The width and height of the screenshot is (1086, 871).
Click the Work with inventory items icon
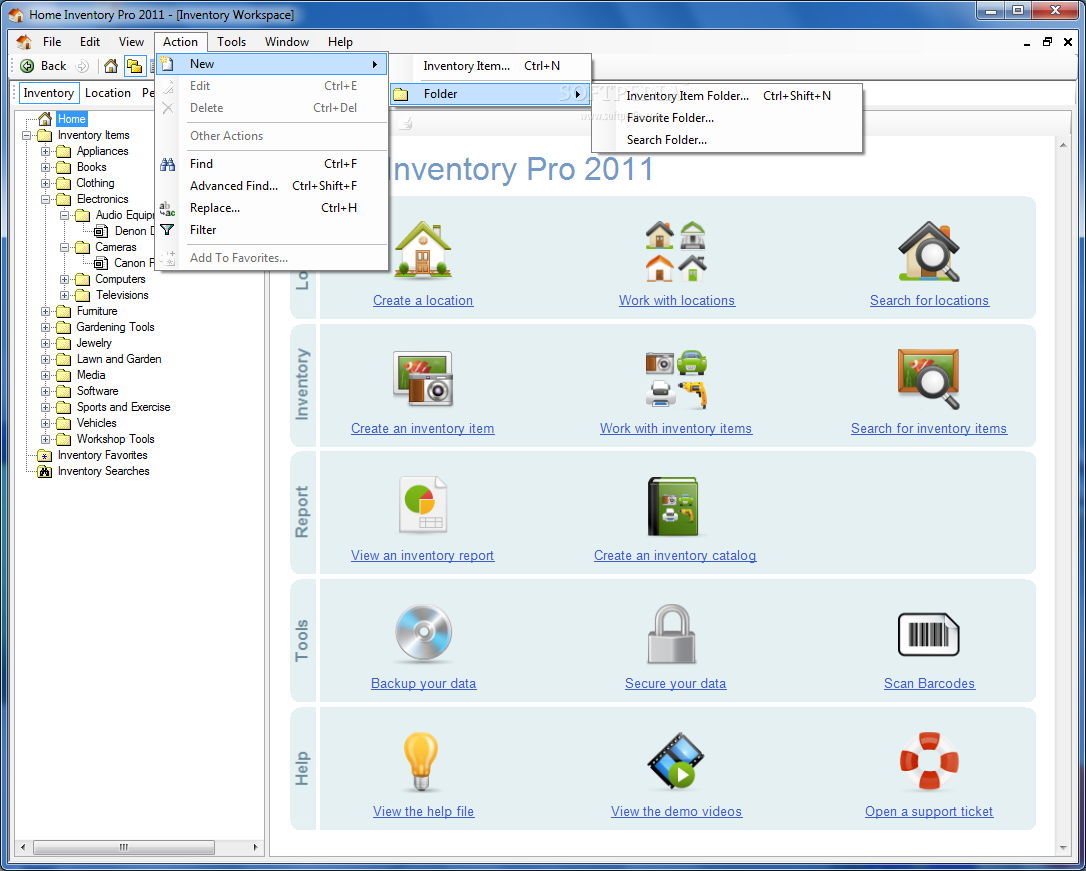click(x=676, y=379)
